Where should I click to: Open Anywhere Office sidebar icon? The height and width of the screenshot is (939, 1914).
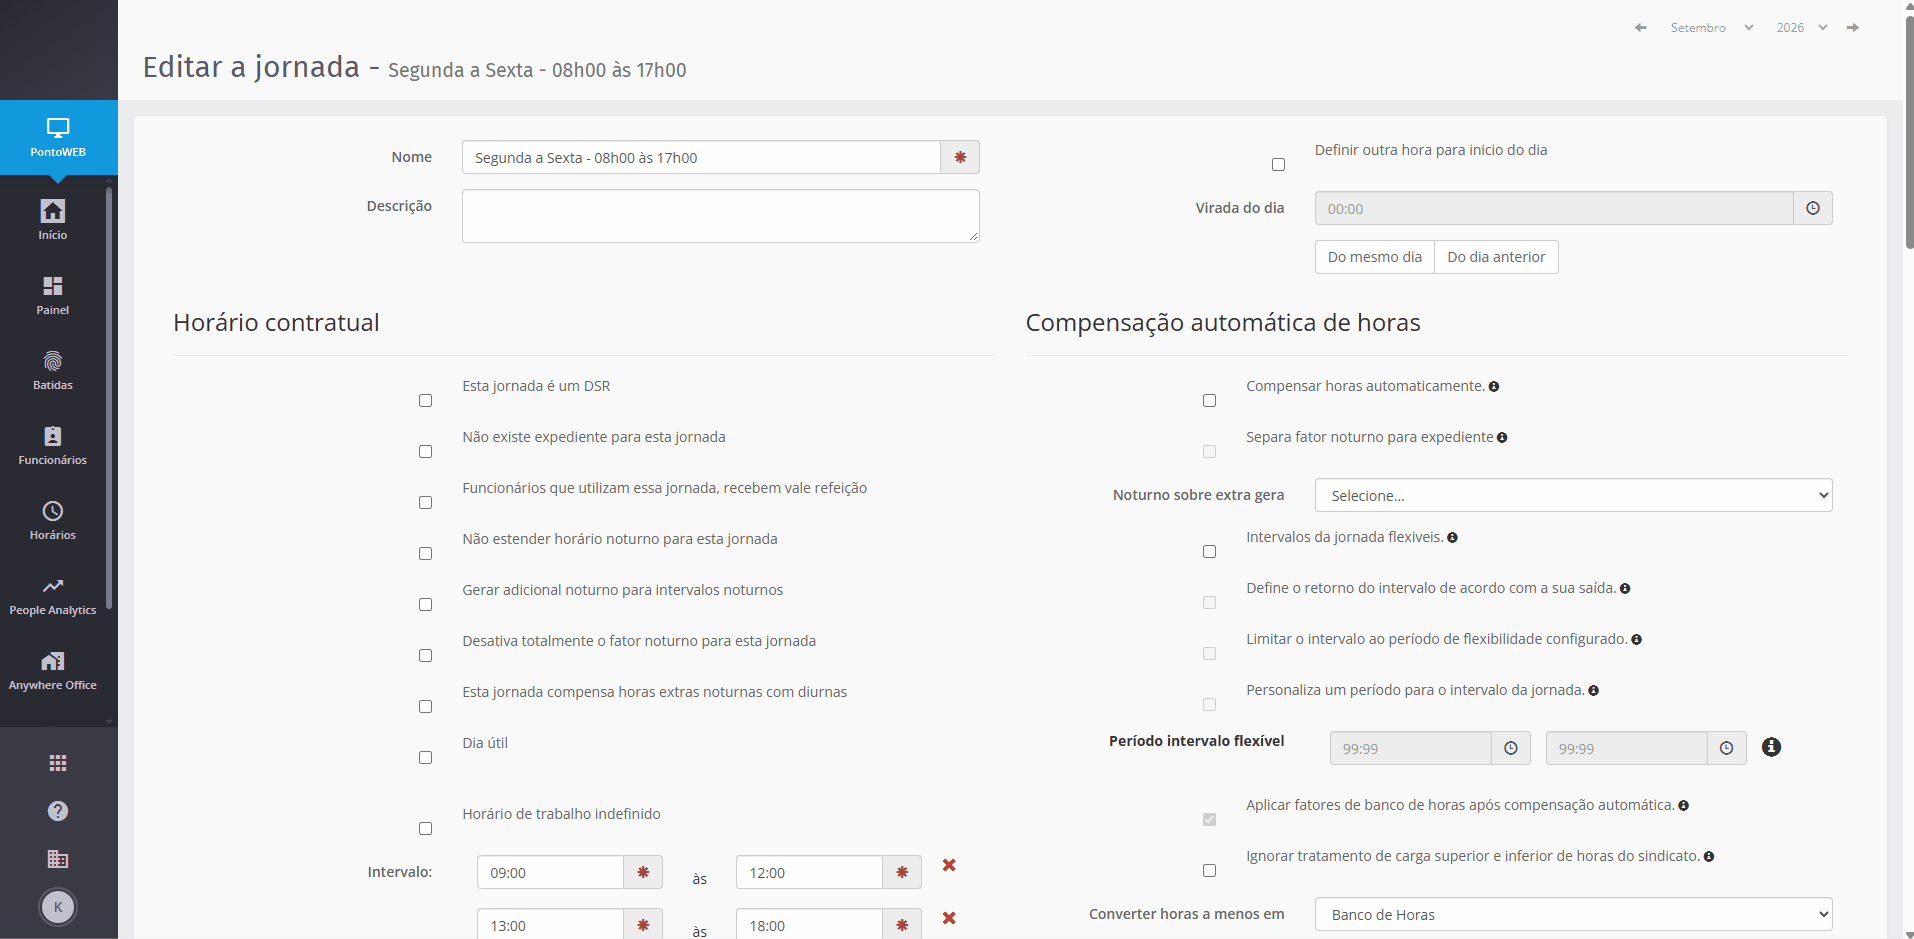tap(53, 671)
